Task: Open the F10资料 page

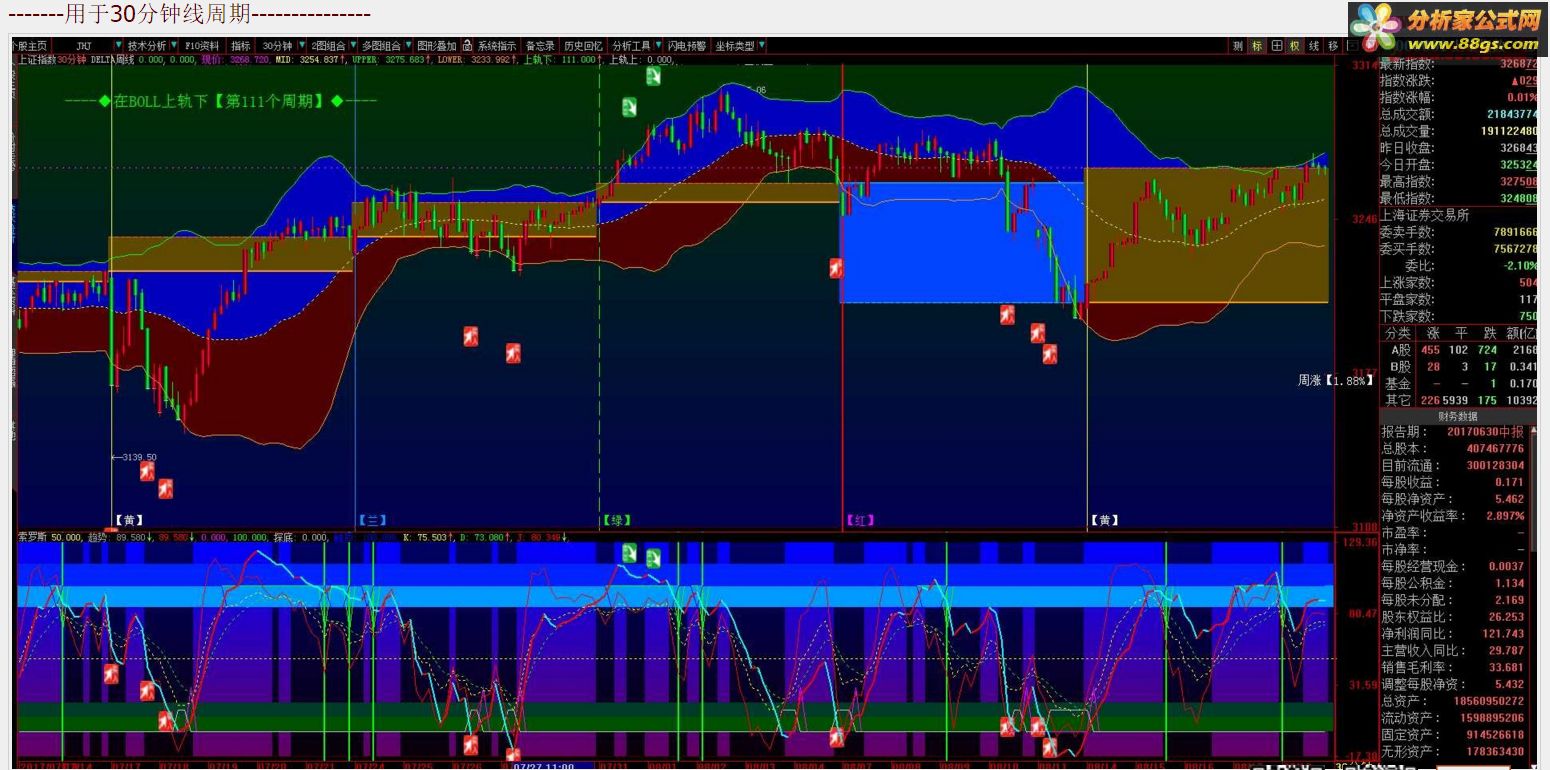Action: point(202,46)
